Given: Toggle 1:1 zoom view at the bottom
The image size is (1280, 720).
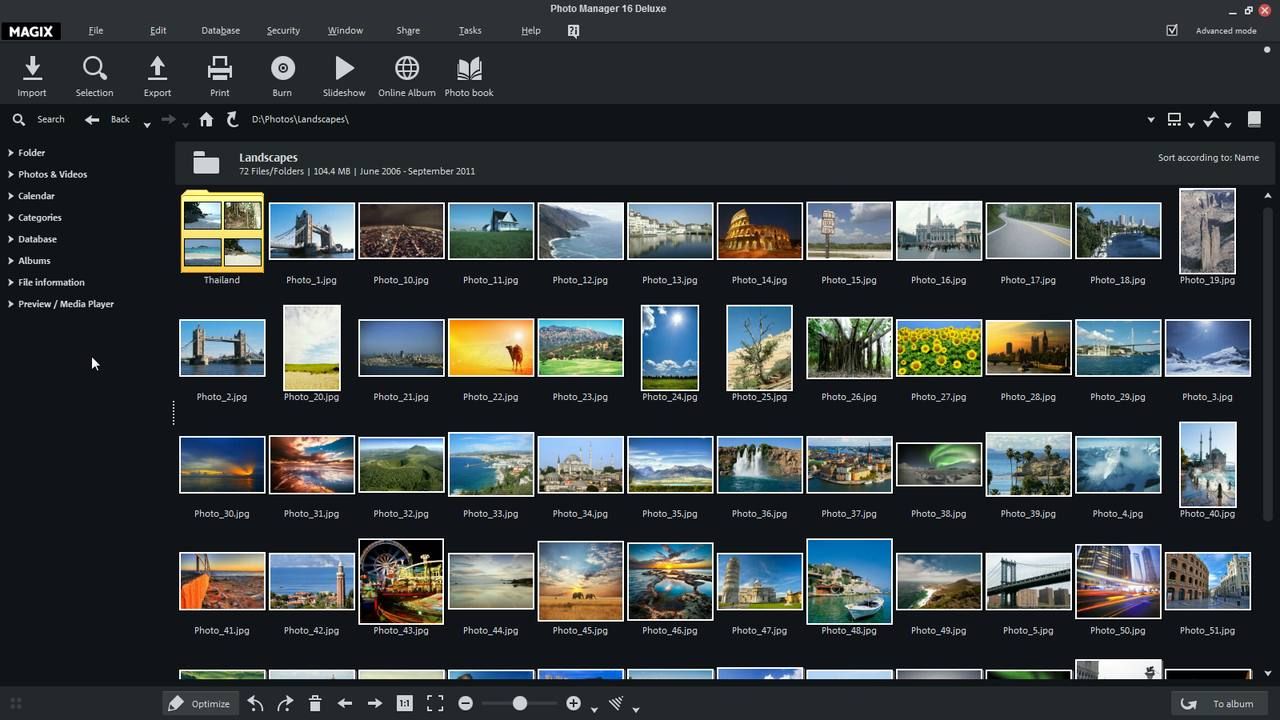Looking at the screenshot, I should tap(404, 703).
